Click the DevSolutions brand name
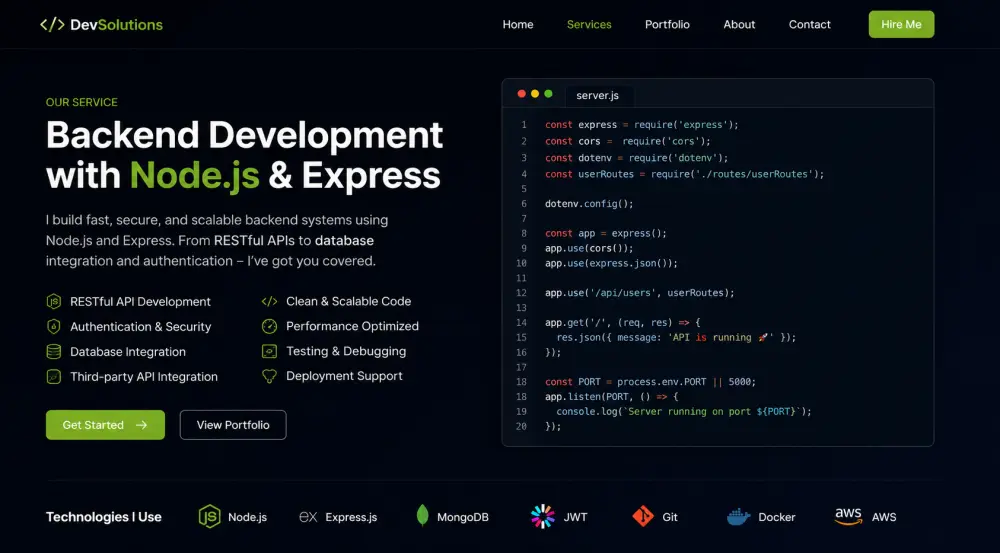Image resolution: width=1000 pixels, height=553 pixels. pos(117,25)
